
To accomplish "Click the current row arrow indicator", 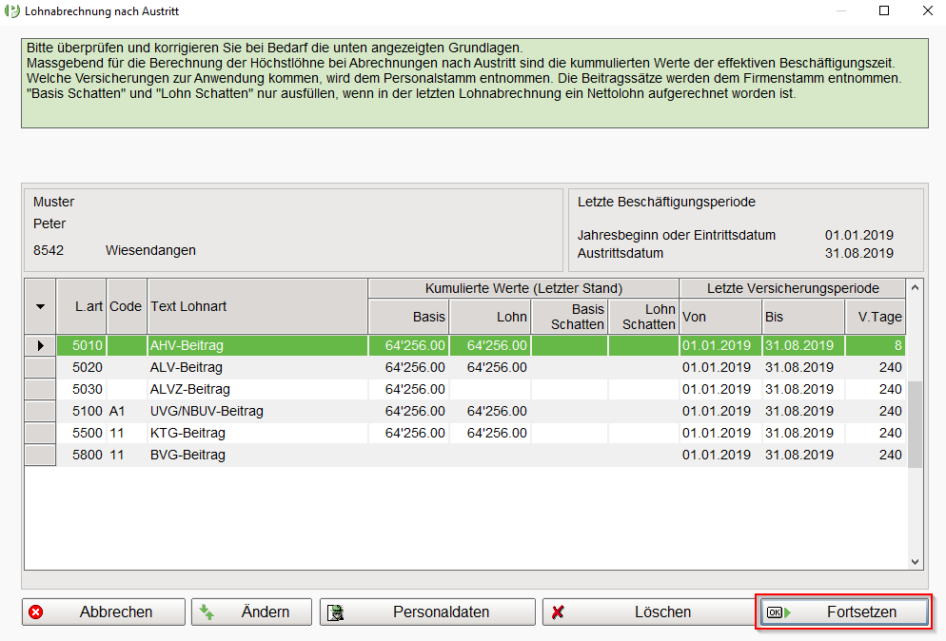I will (x=40, y=345).
